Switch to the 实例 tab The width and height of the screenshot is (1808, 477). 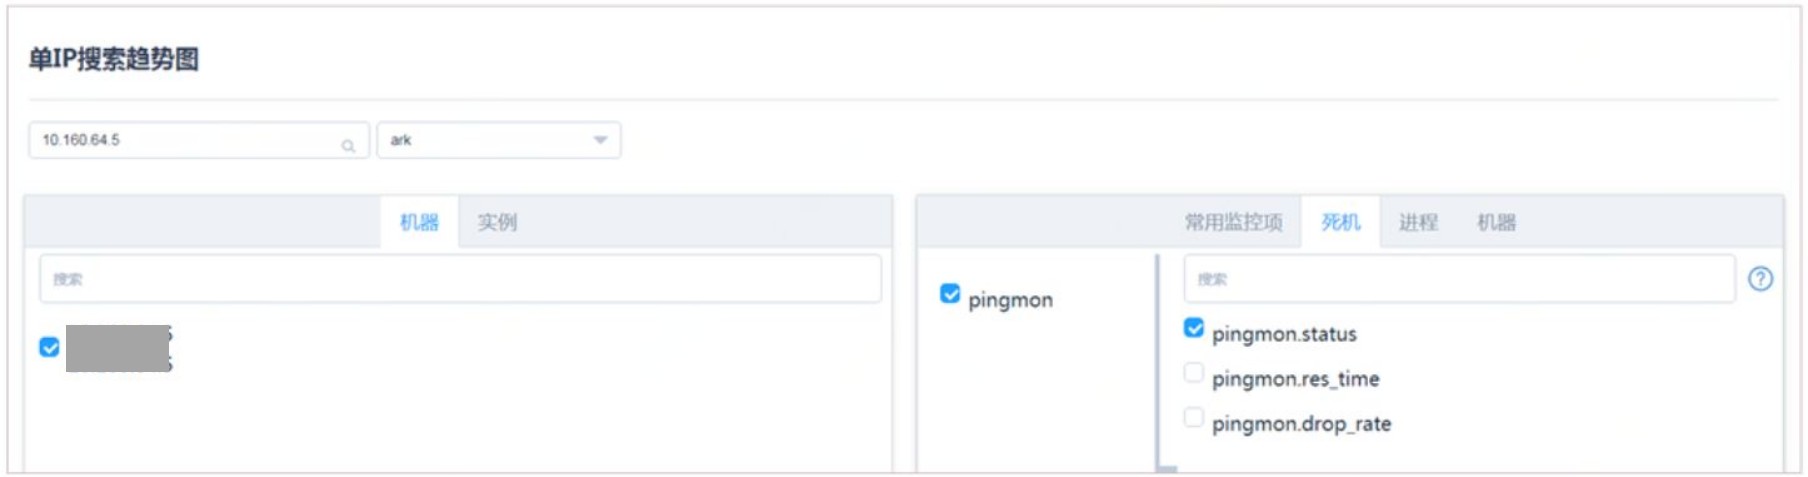point(497,222)
